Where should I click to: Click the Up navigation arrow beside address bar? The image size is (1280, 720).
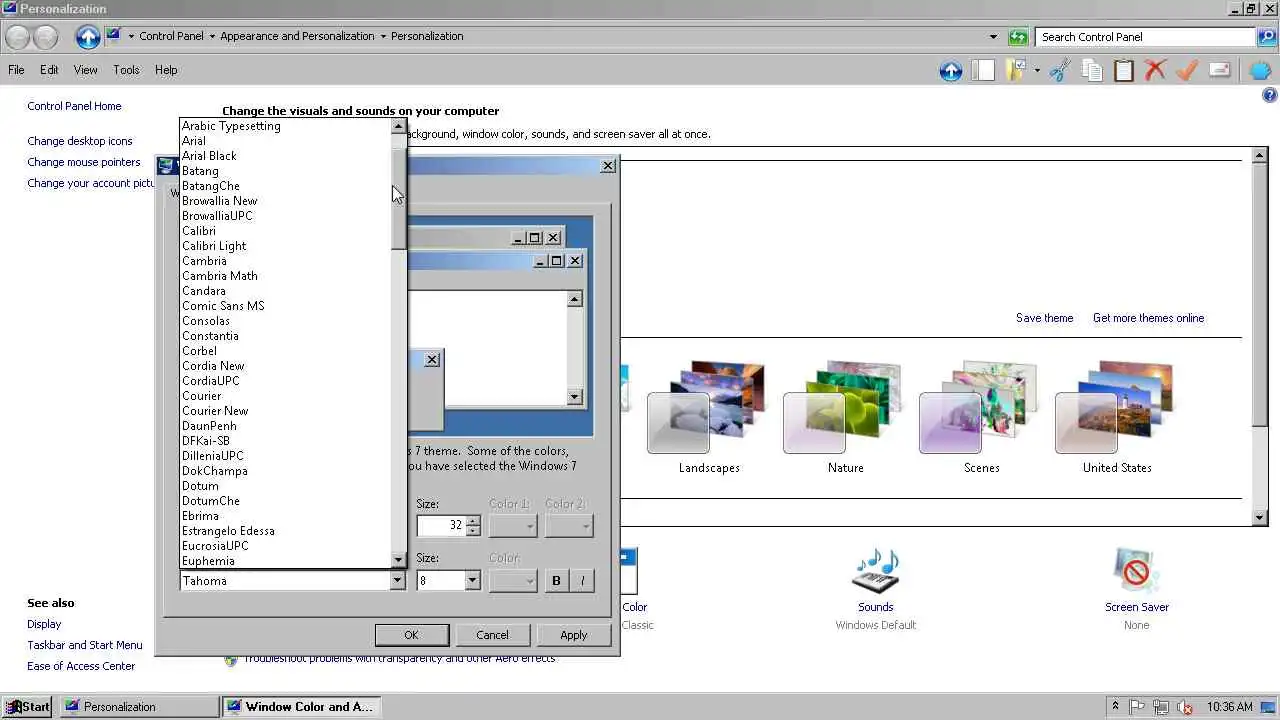point(88,37)
